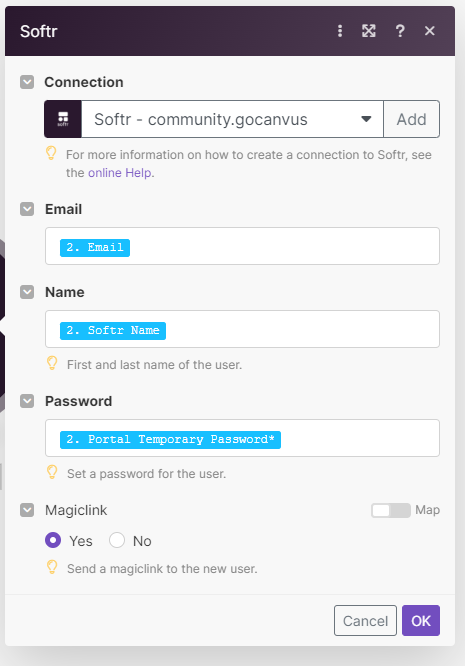
Task: Toggle the Map switch for Magiclink
Action: (391, 510)
